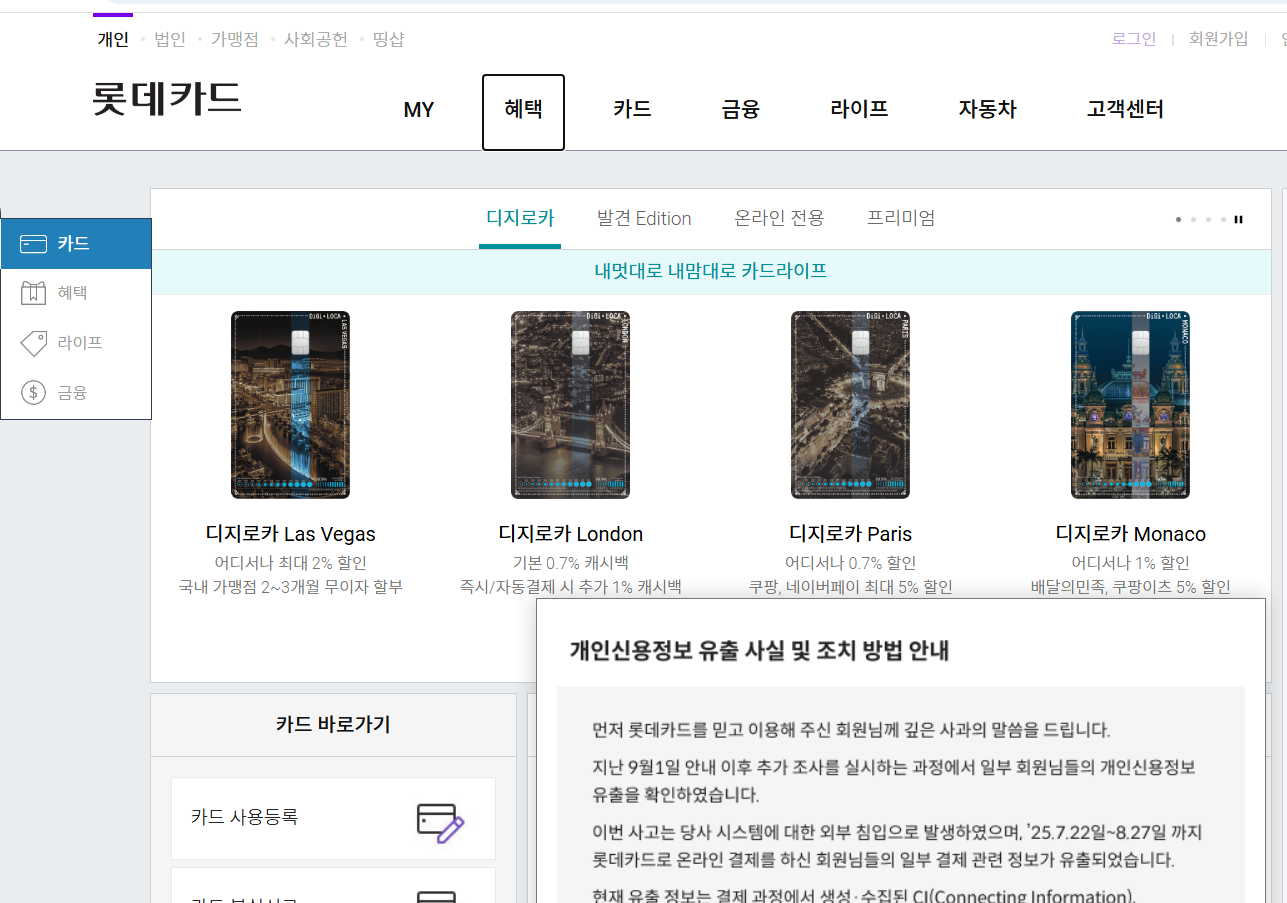View the 디지로카 Monaco card image
Viewport: 1287px width, 903px height.
1130,405
